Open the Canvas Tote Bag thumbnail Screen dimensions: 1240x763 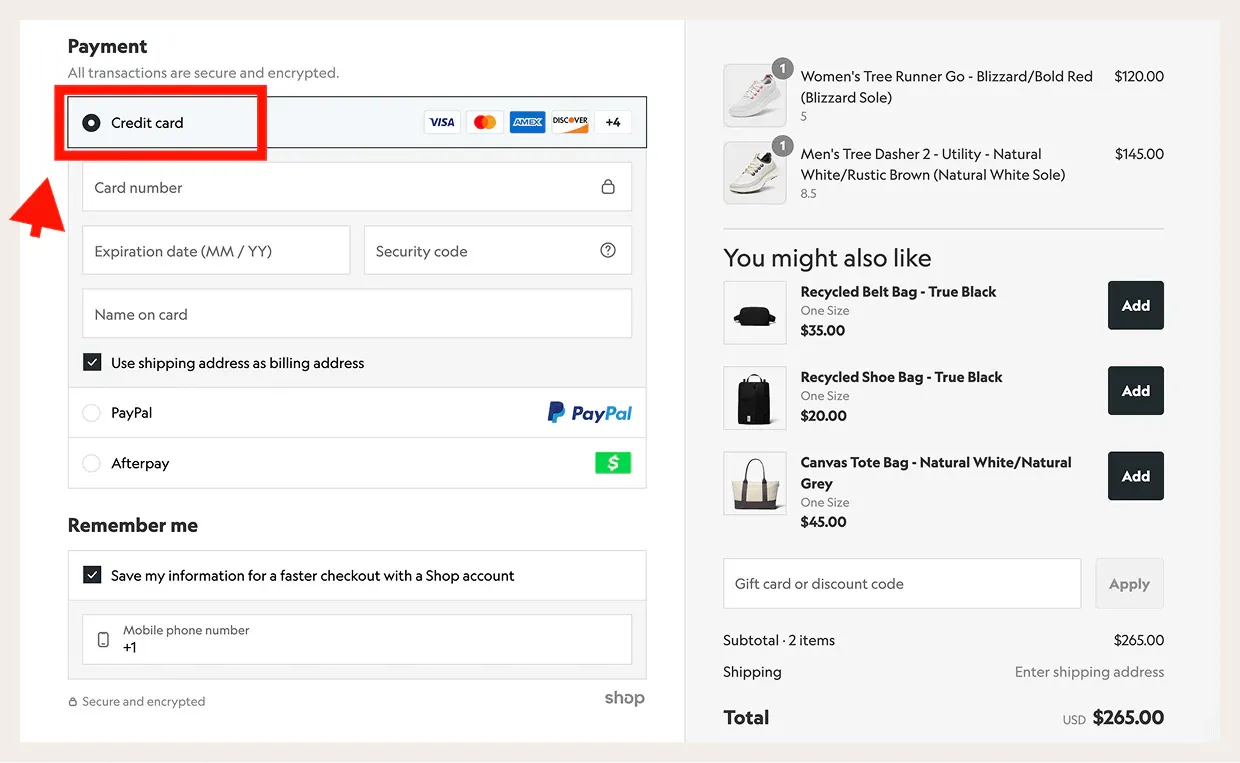click(x=755, y=483)
